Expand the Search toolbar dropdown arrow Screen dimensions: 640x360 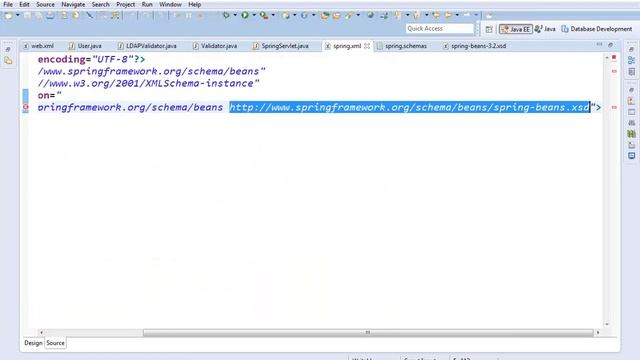358,16
